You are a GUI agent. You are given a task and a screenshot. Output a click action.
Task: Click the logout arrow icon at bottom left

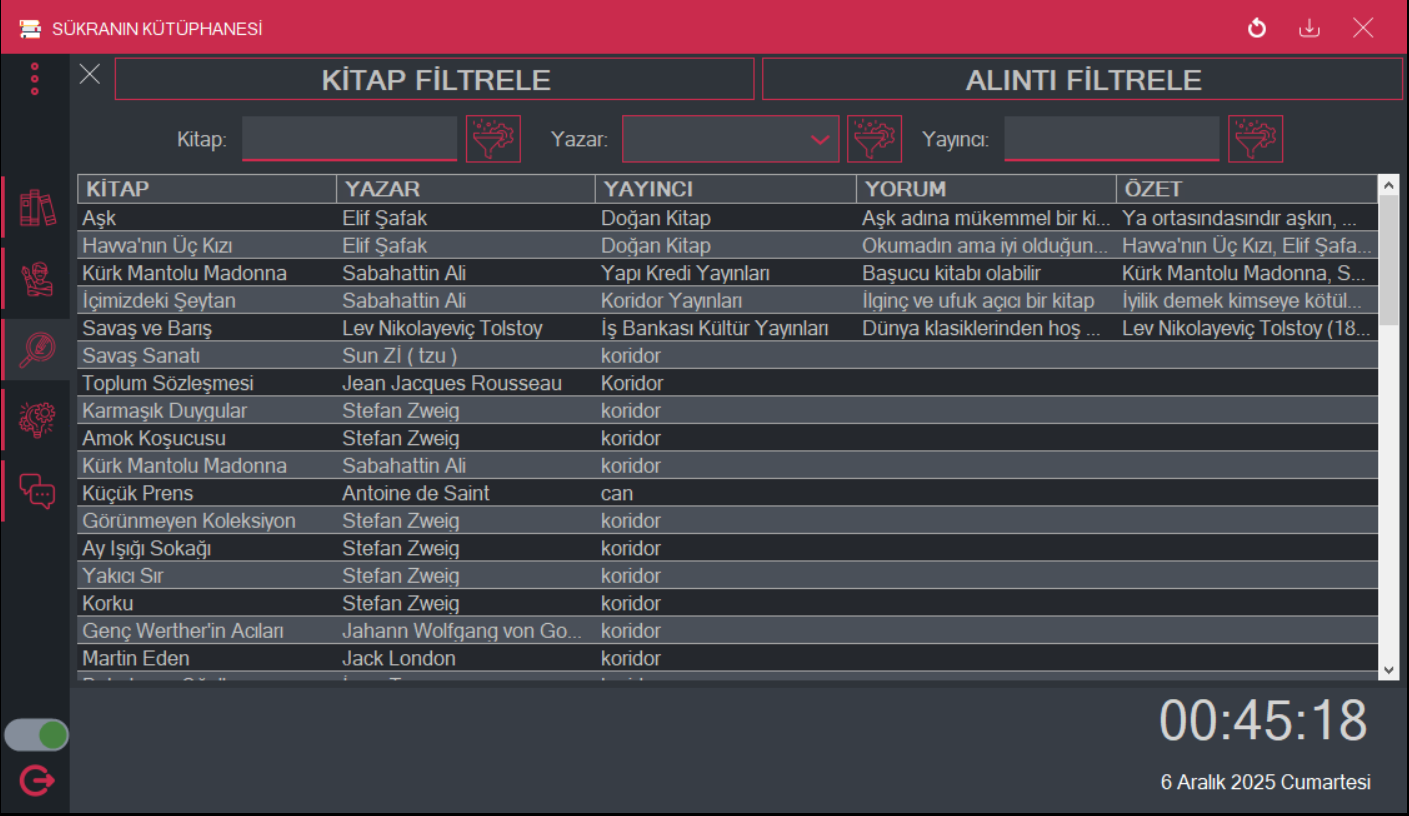click(36, 781)
